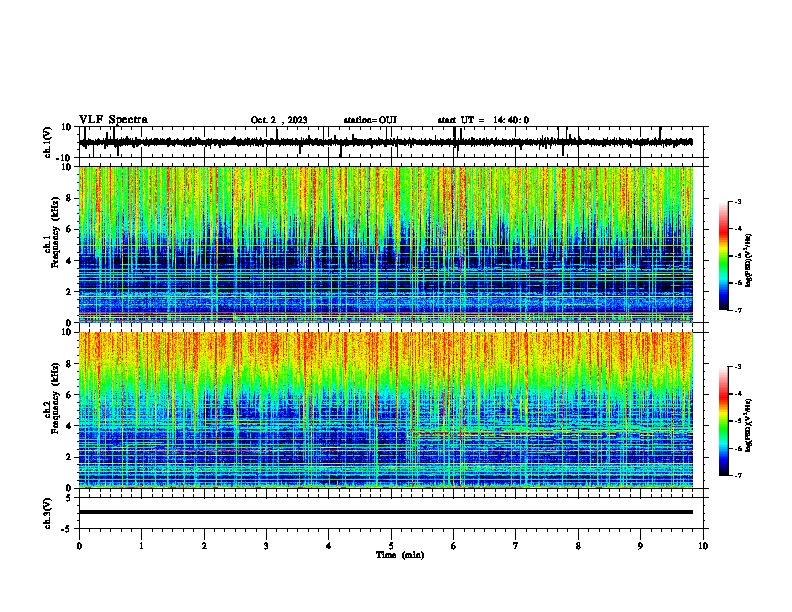Click time axis tick label "4"

click(x=329, y=546)
